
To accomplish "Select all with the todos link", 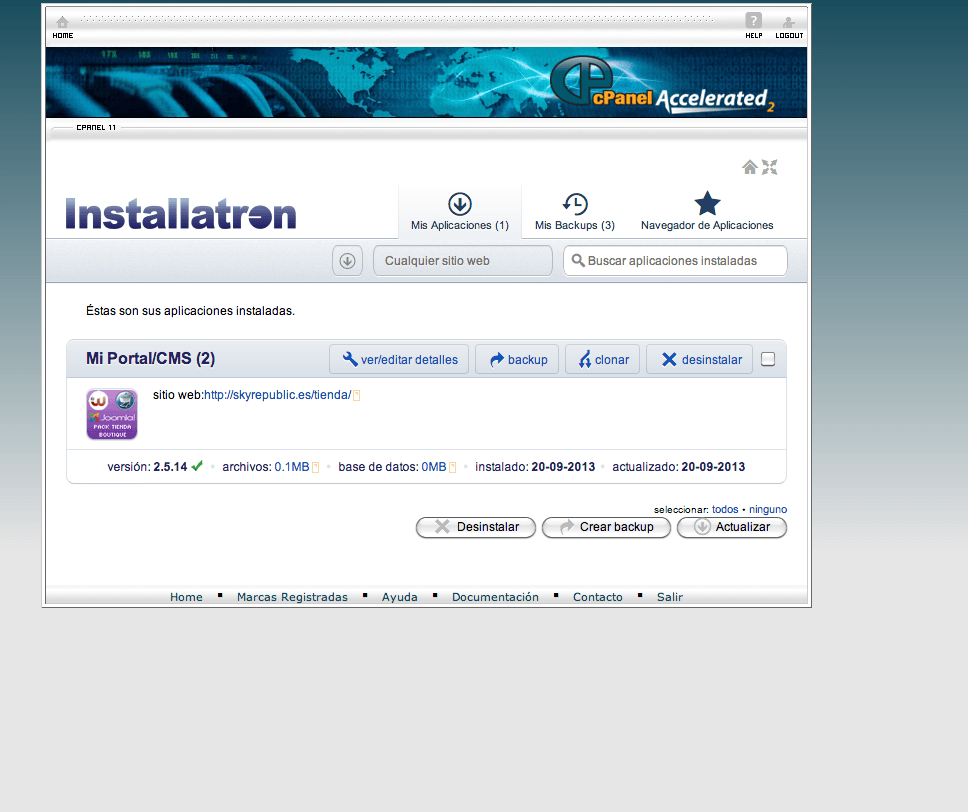I will [x=725, y=509].
